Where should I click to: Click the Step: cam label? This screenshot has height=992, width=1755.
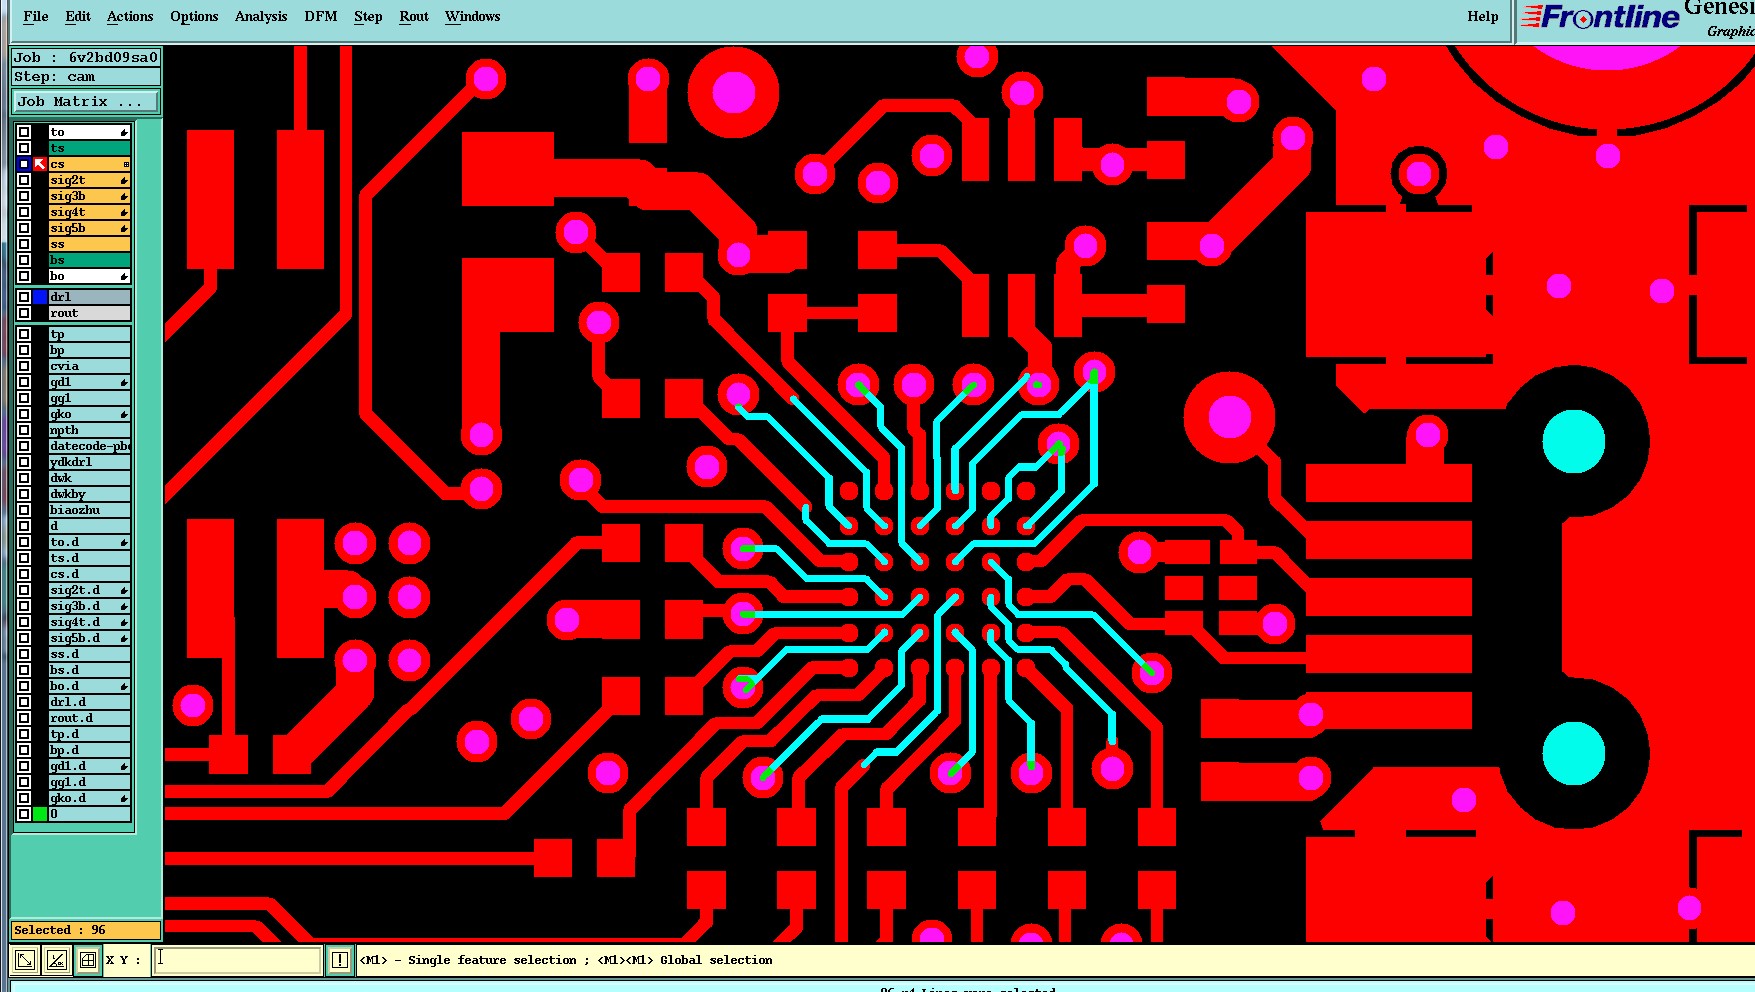[x=86, y=77]
